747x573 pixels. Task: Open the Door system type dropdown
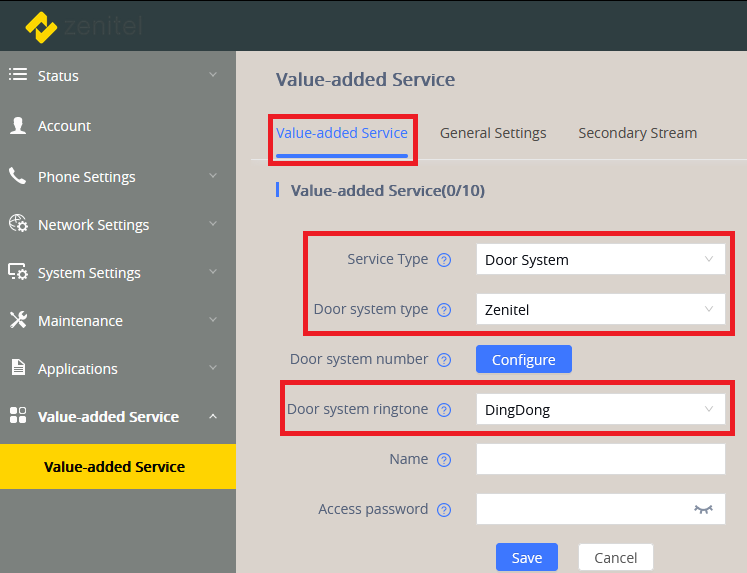(600, 310)
